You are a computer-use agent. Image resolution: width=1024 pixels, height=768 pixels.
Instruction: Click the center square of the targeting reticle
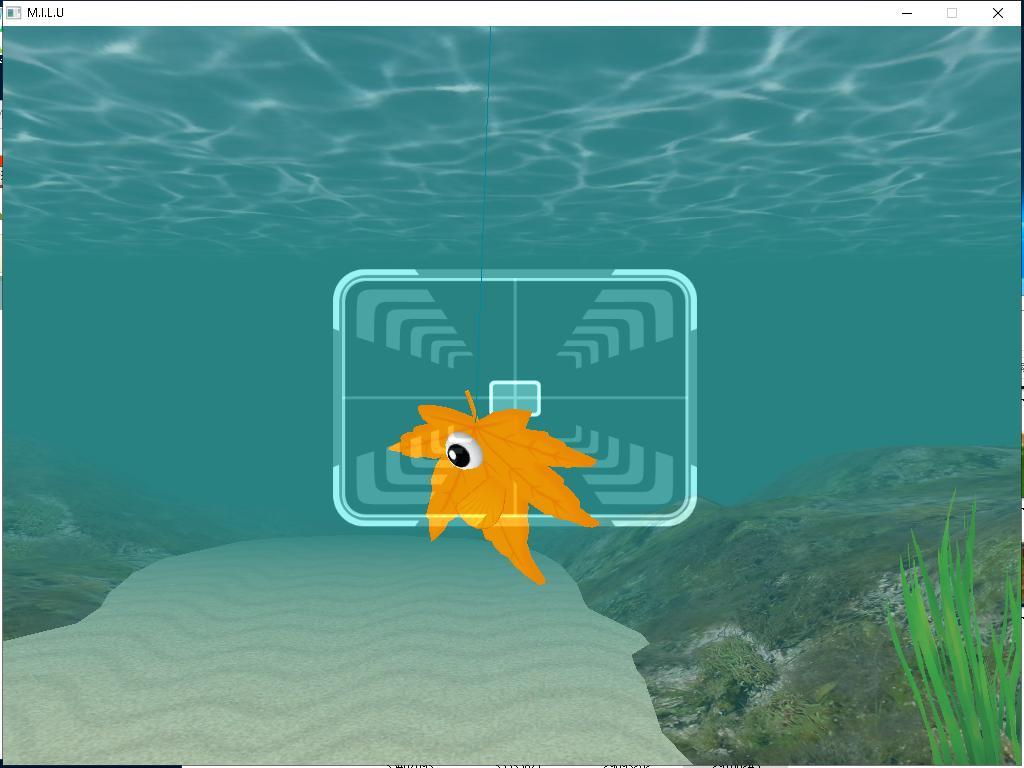[515, 398]
